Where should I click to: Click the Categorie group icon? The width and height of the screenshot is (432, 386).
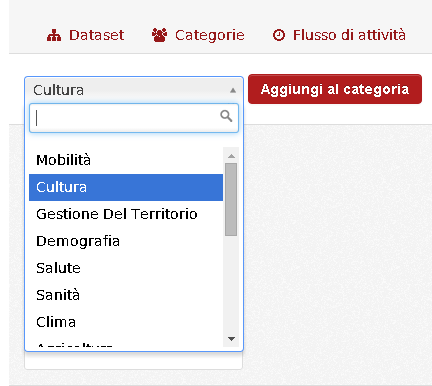[x=159, y=35]
